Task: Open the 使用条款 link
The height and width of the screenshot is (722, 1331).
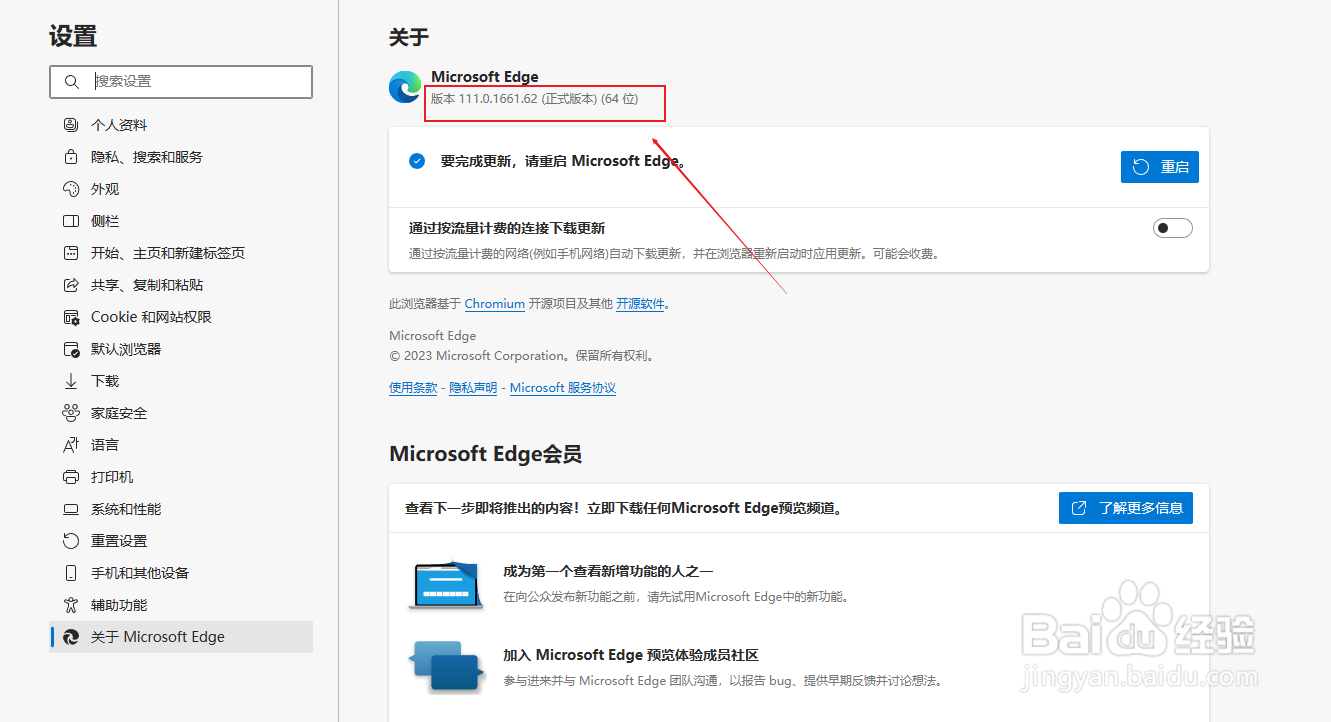Action: click(x=413, y=388)
